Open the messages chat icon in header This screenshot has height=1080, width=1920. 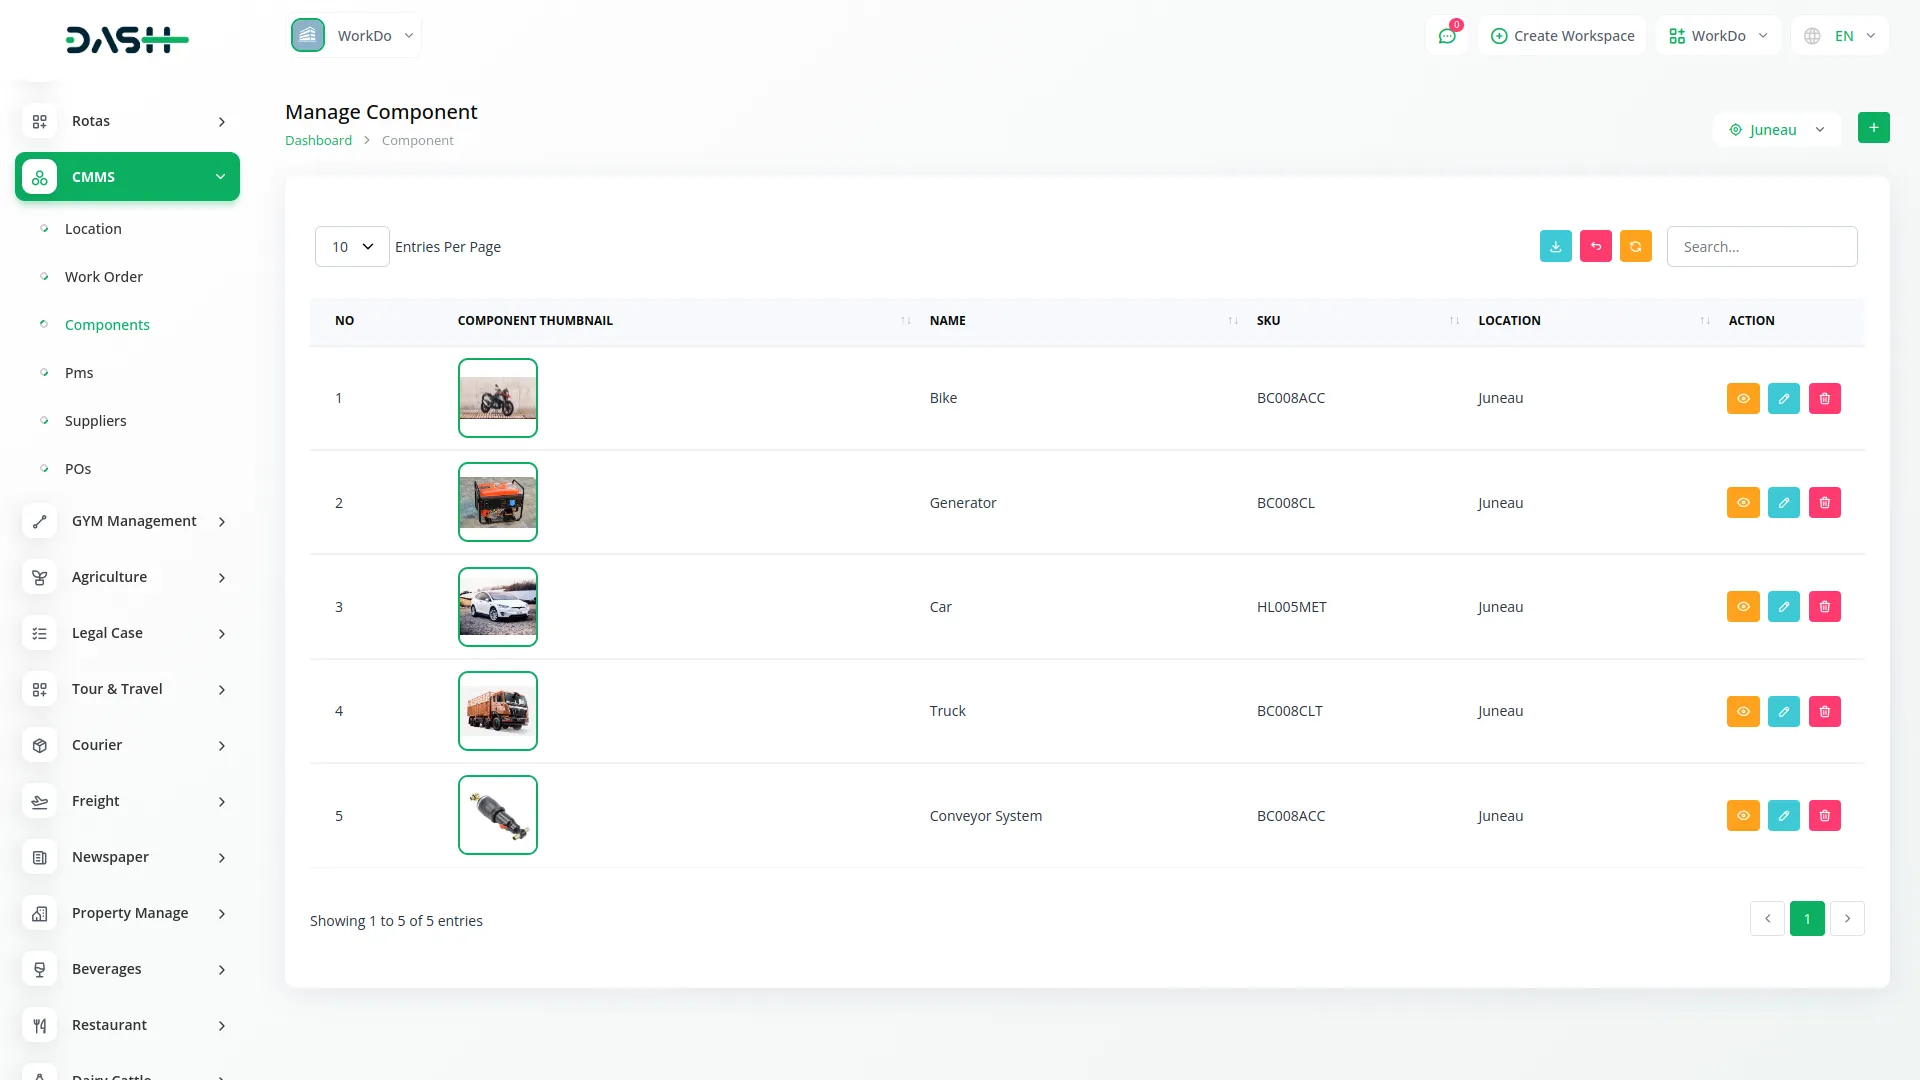[1446, 36]
